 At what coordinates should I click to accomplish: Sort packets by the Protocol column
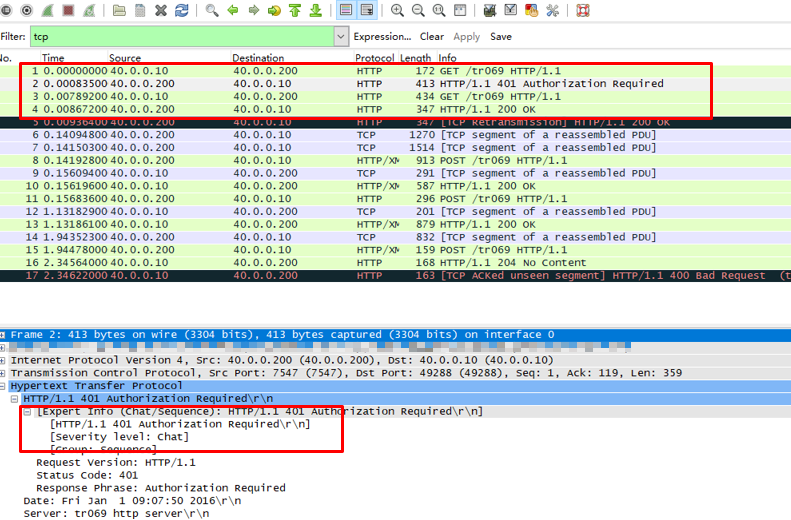[x=374, y=58]
